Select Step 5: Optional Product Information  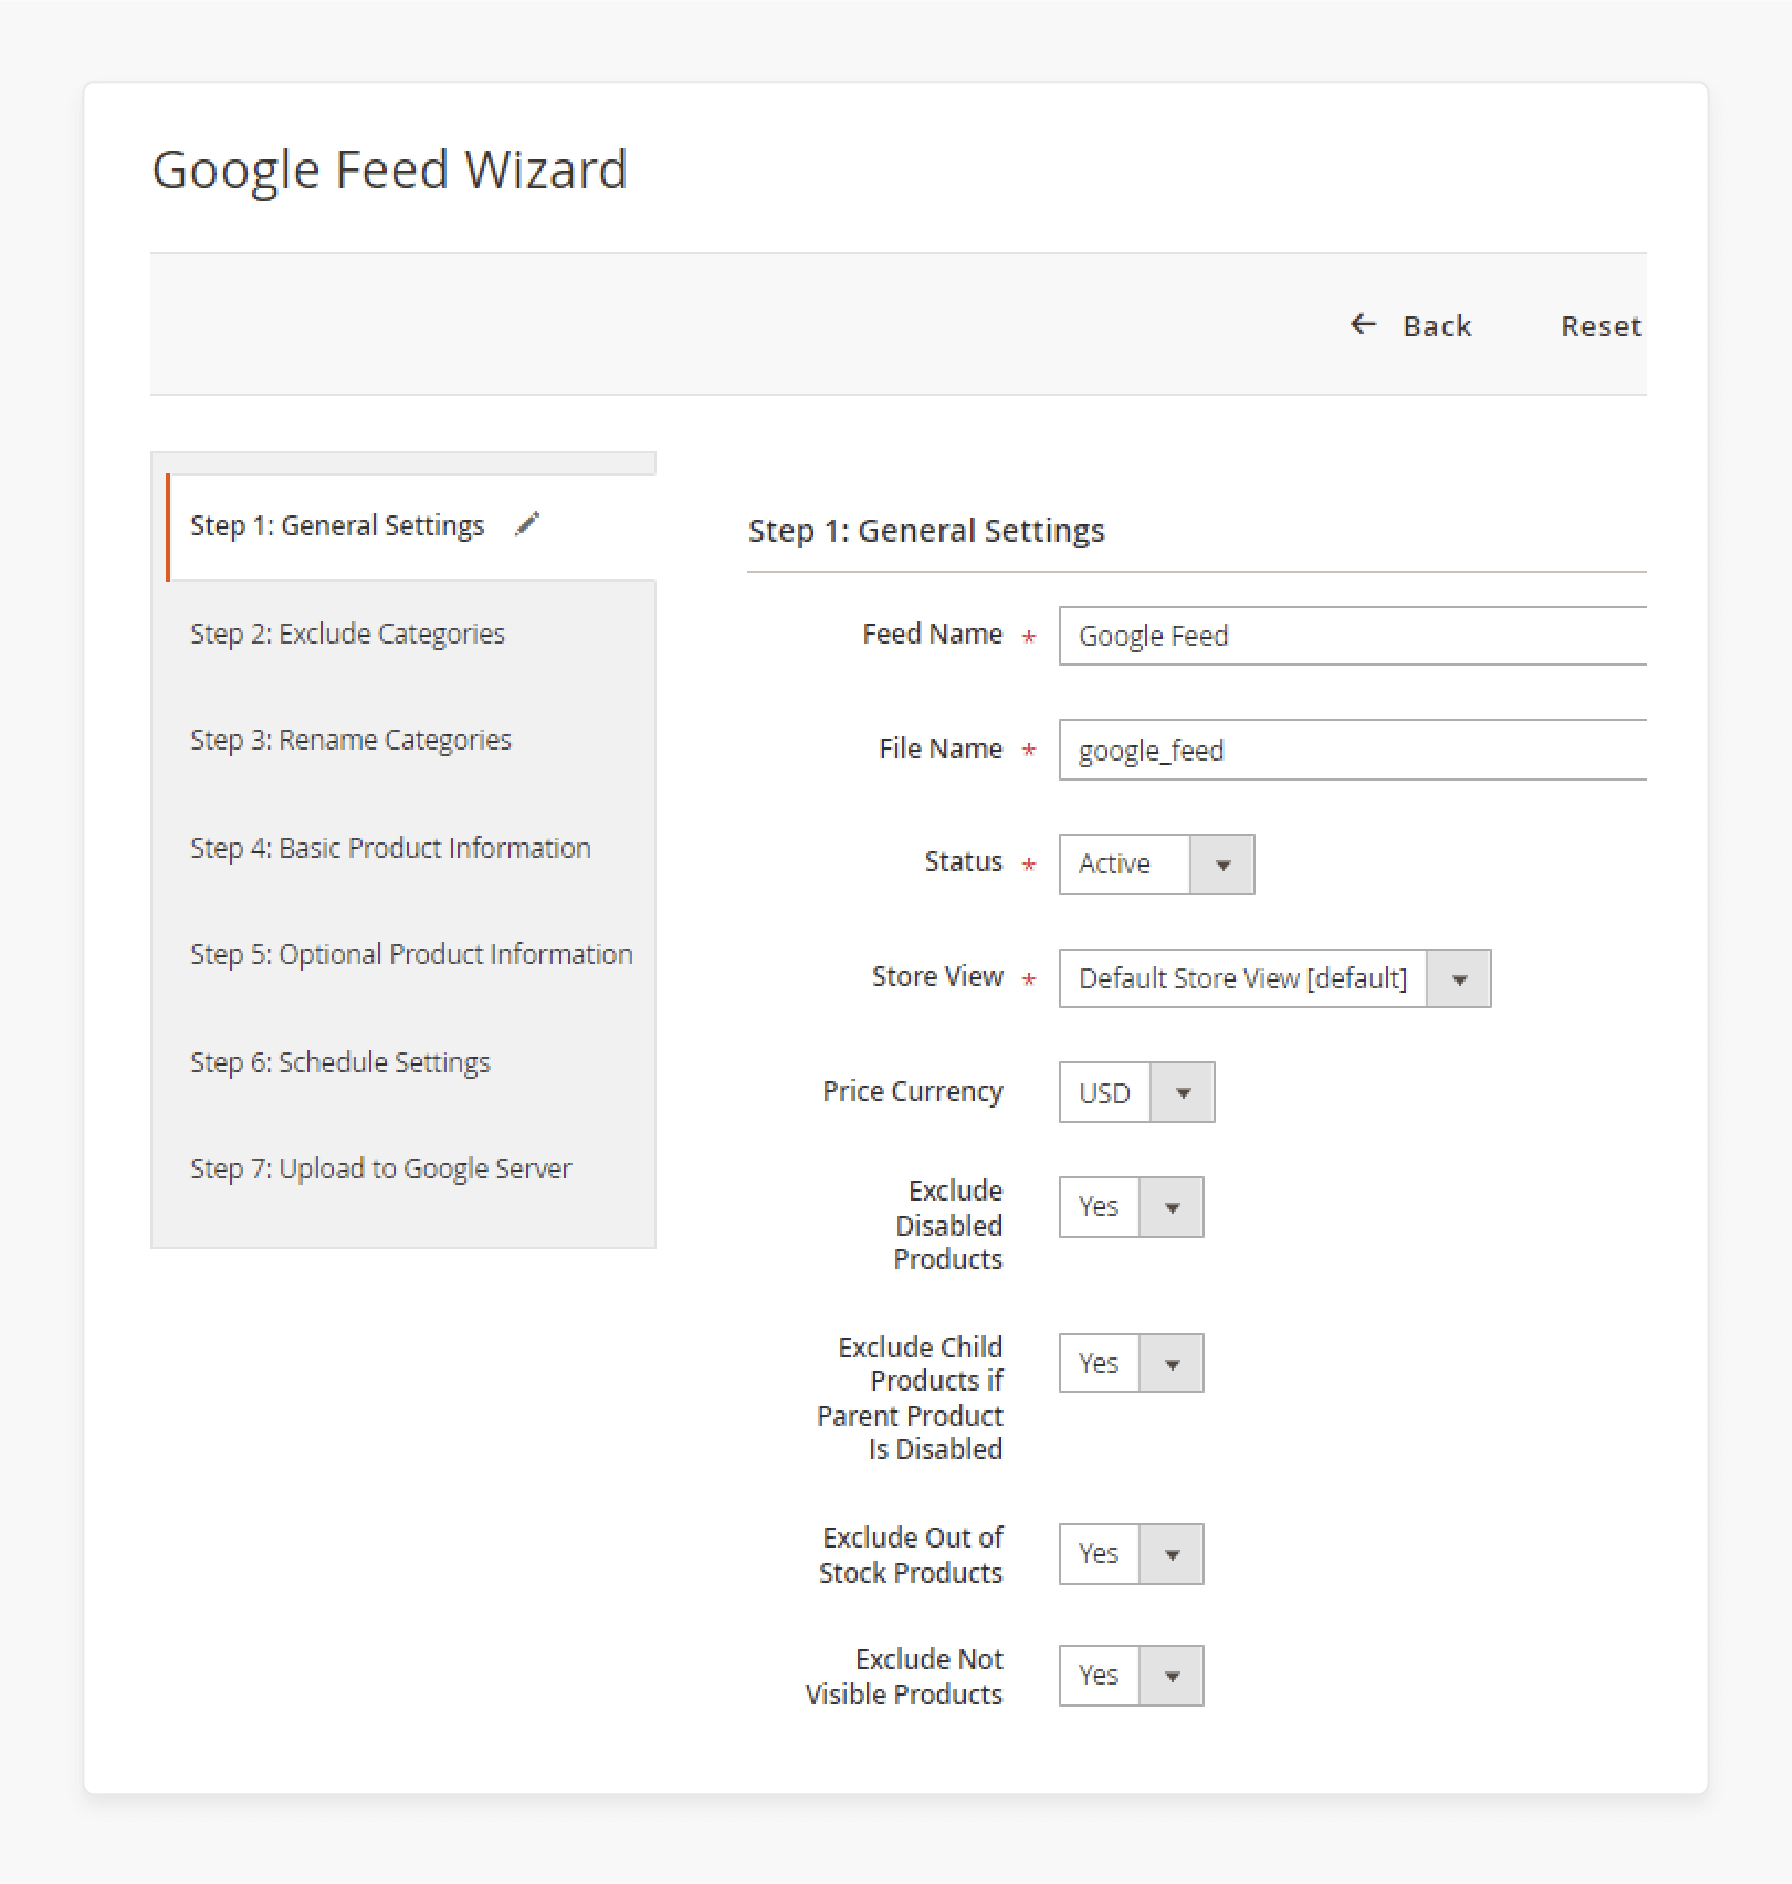411,955
